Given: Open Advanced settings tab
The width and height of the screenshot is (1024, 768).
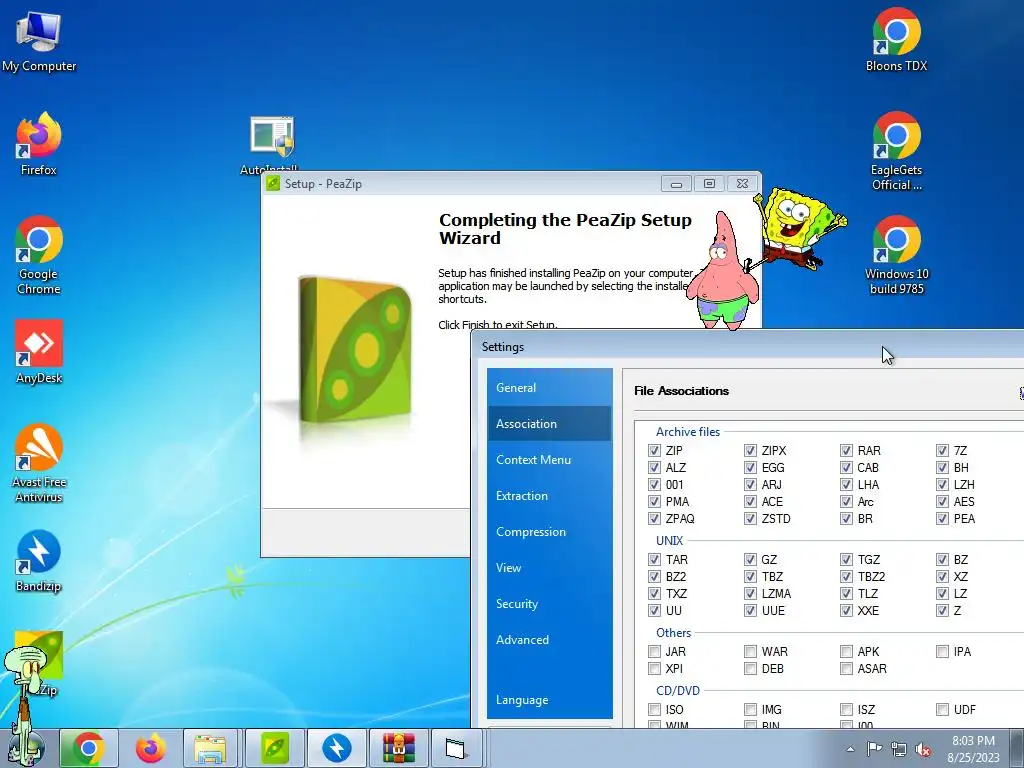Looking at the screenshot, I should coord(549,639).
